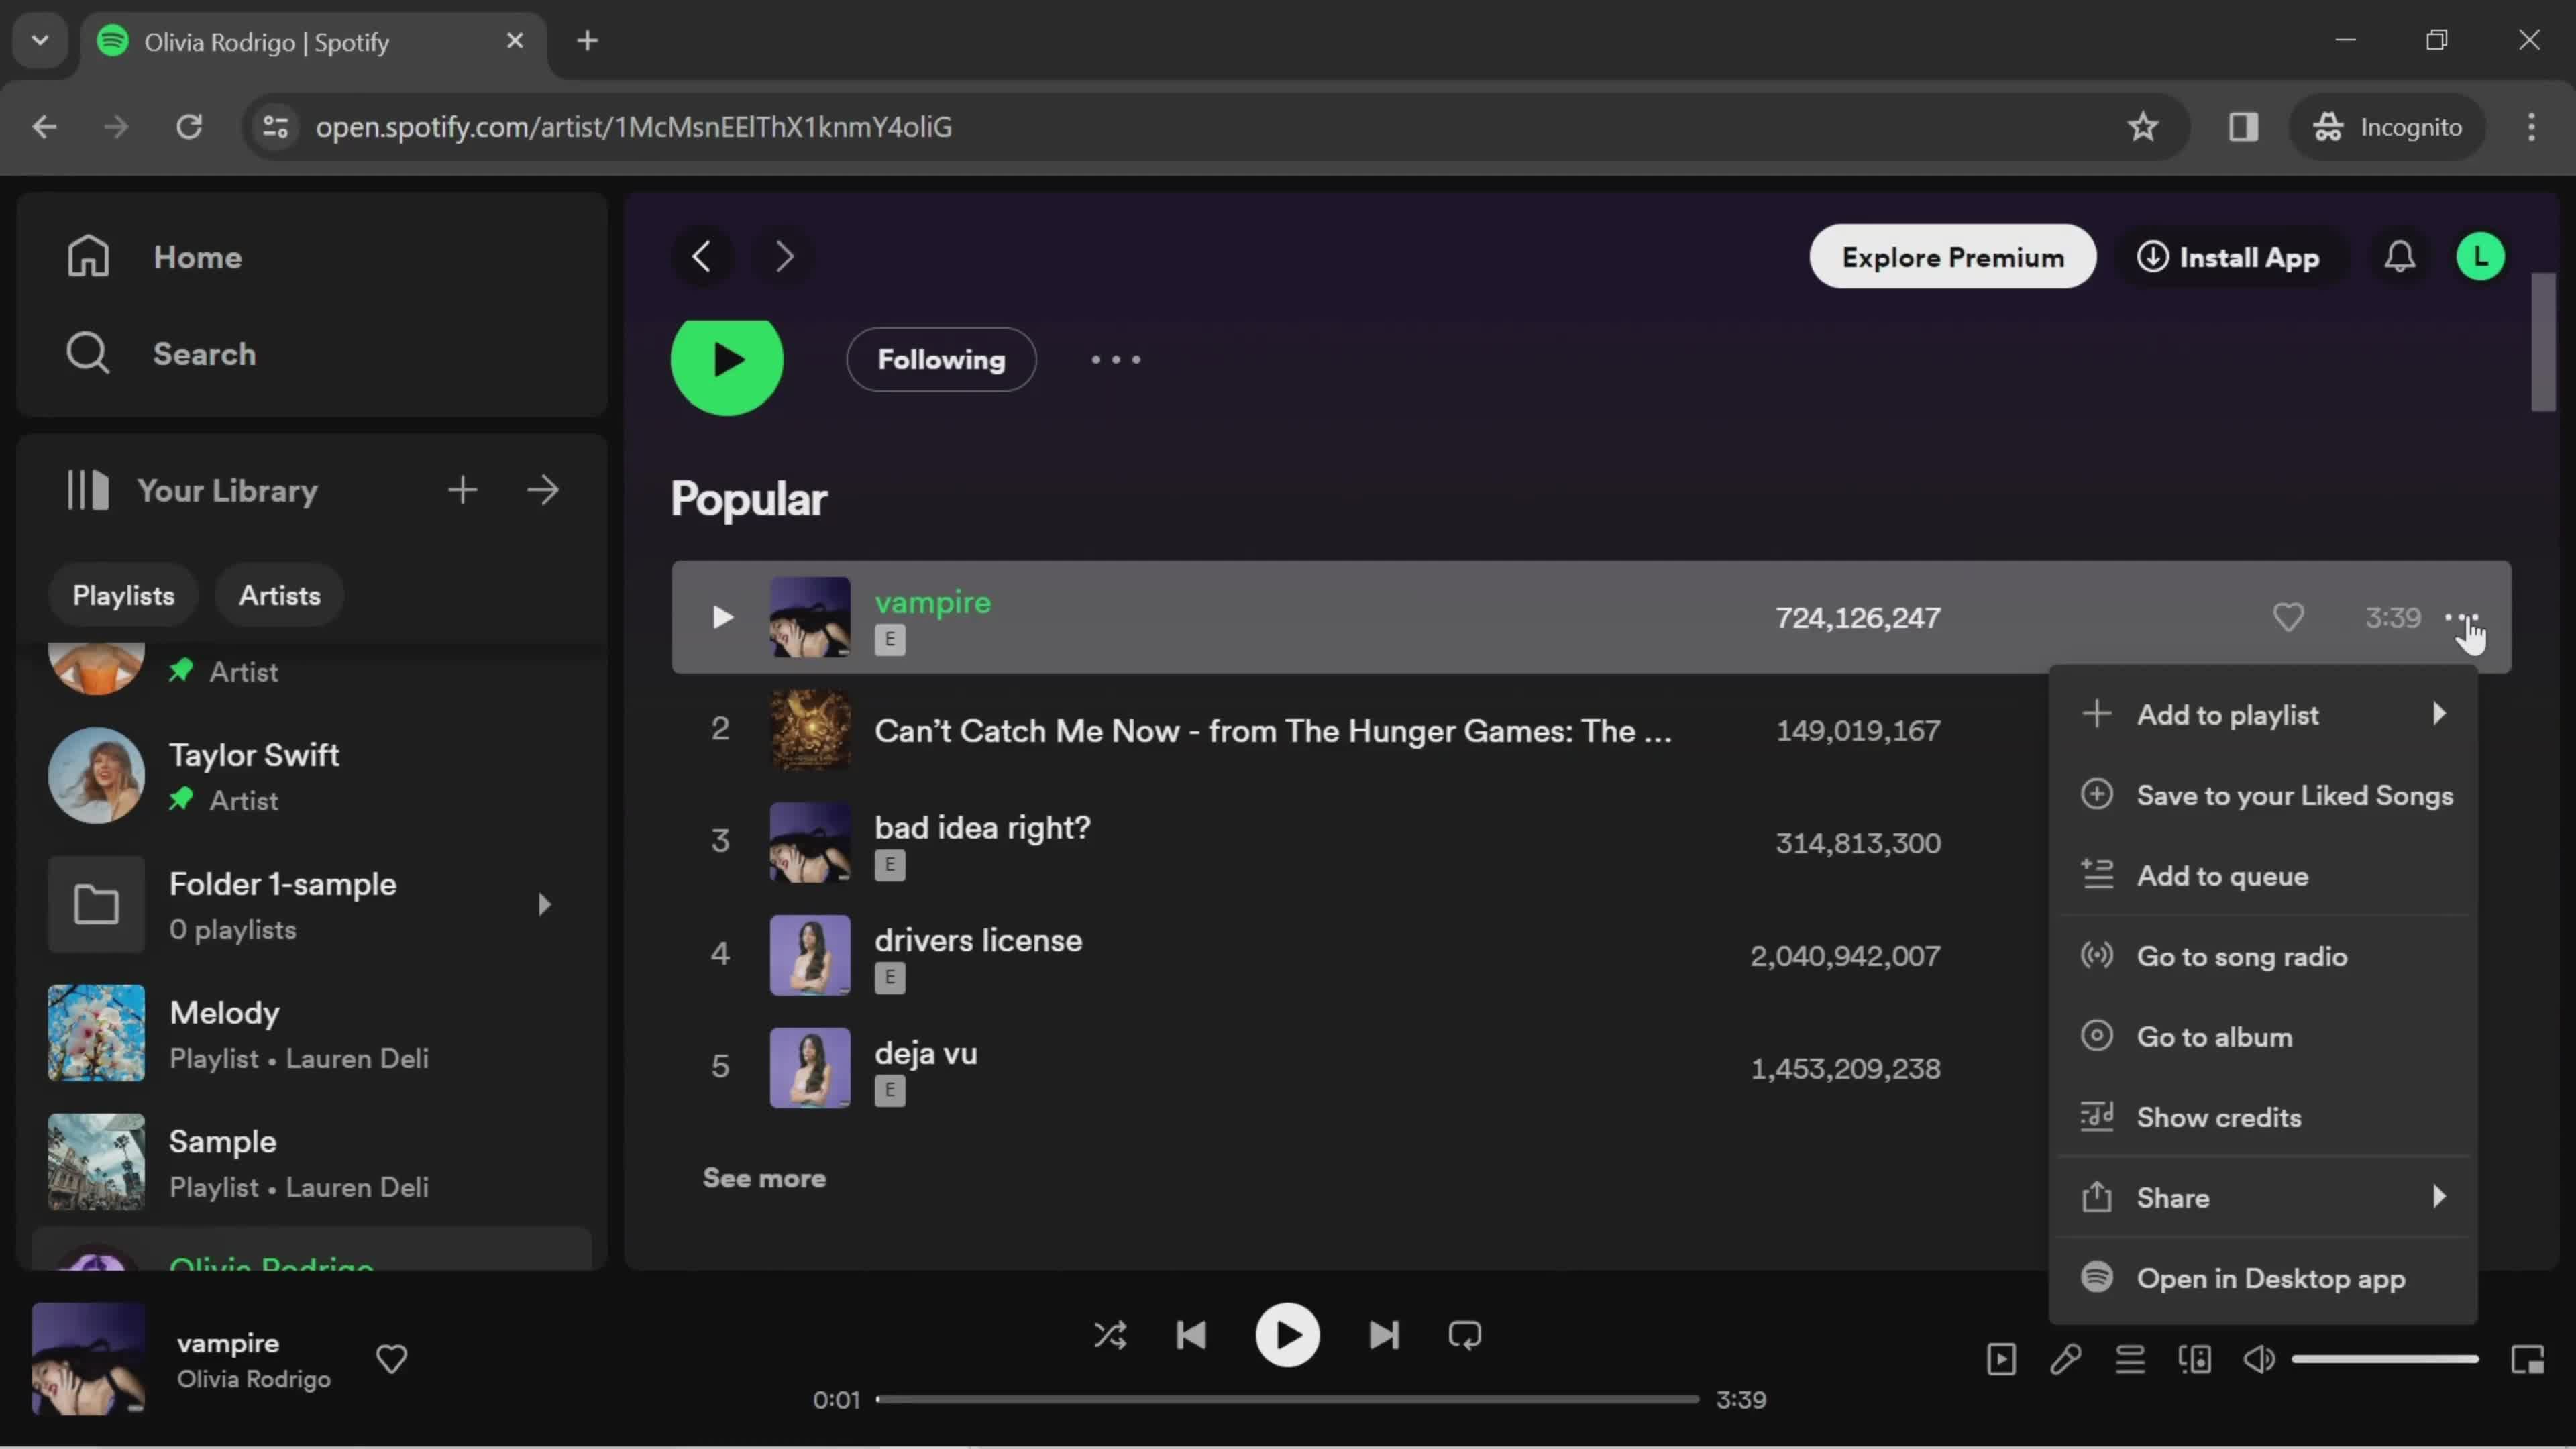Toggle shuffle in the player controls
The width and height of the screenshot is (2576, 1449).
1110,1335
